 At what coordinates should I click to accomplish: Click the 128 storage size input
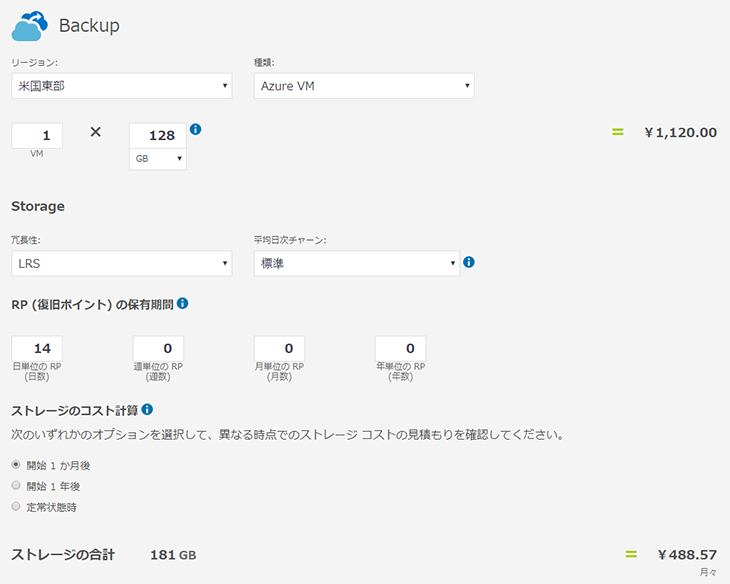click(158, 135)
